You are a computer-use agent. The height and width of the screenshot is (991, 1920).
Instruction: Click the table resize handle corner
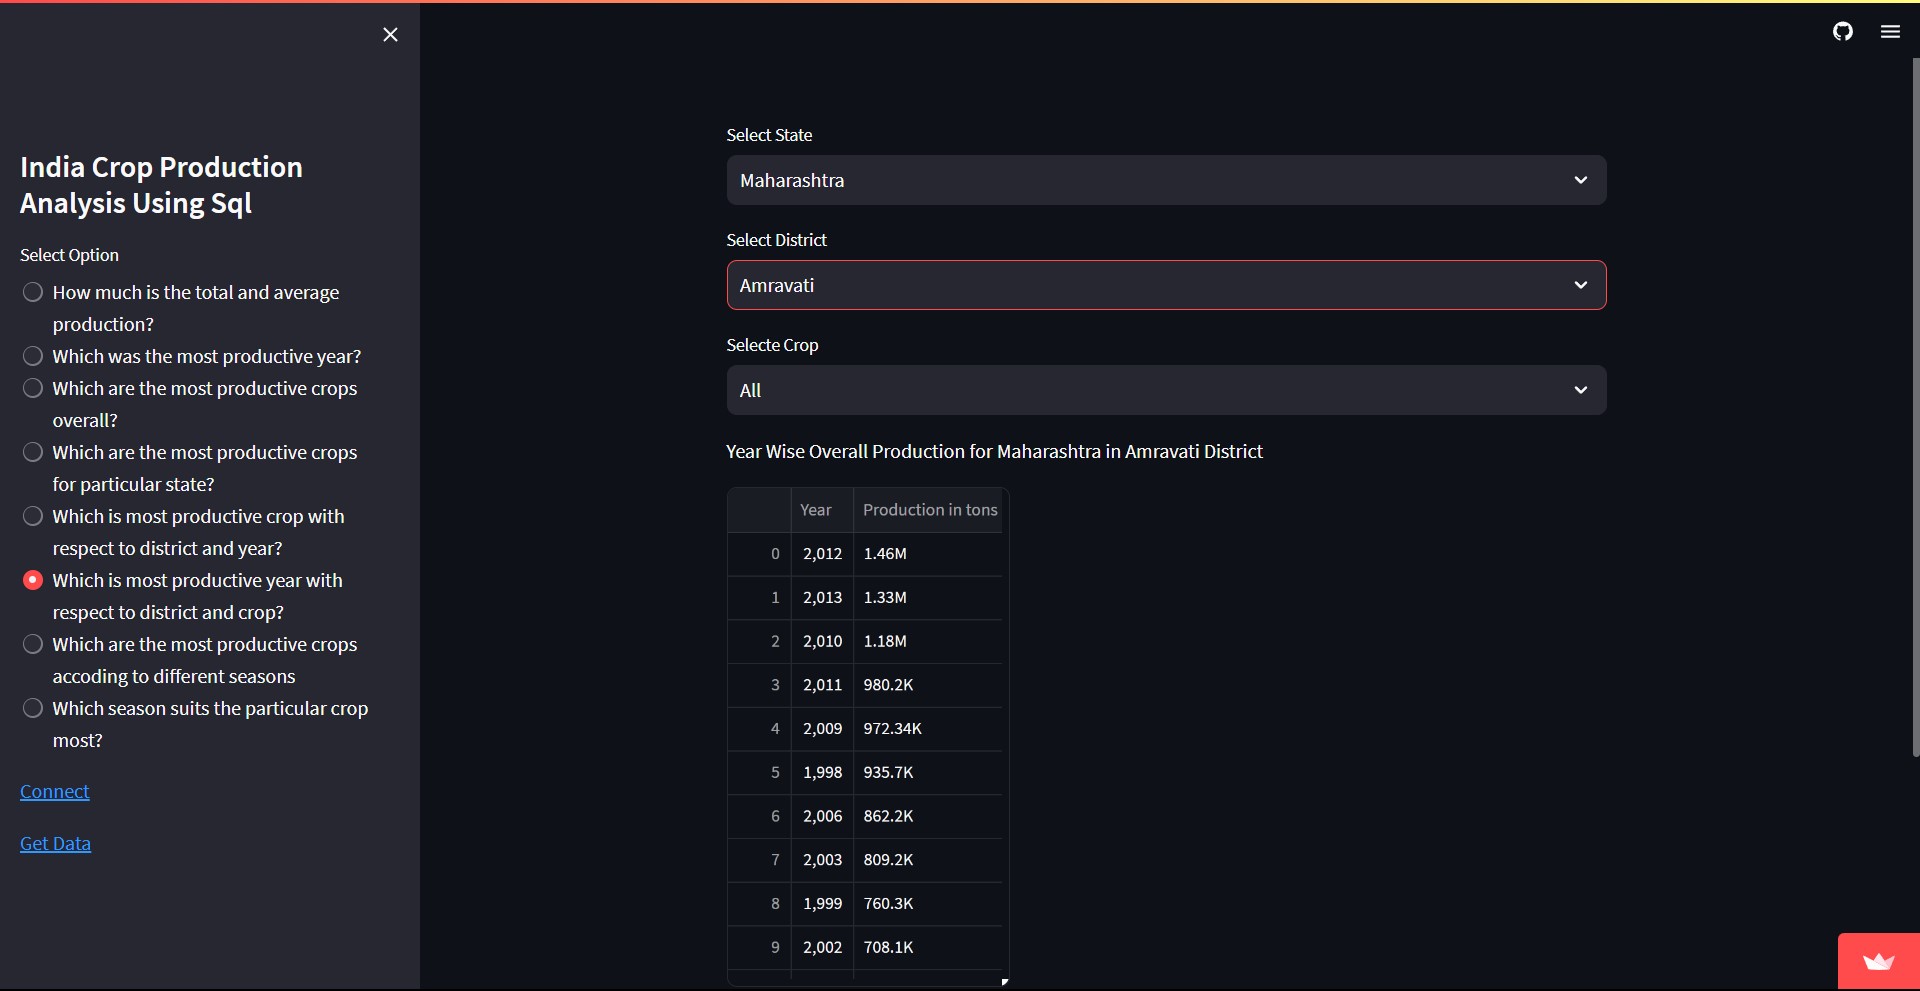click(1004, 982)
